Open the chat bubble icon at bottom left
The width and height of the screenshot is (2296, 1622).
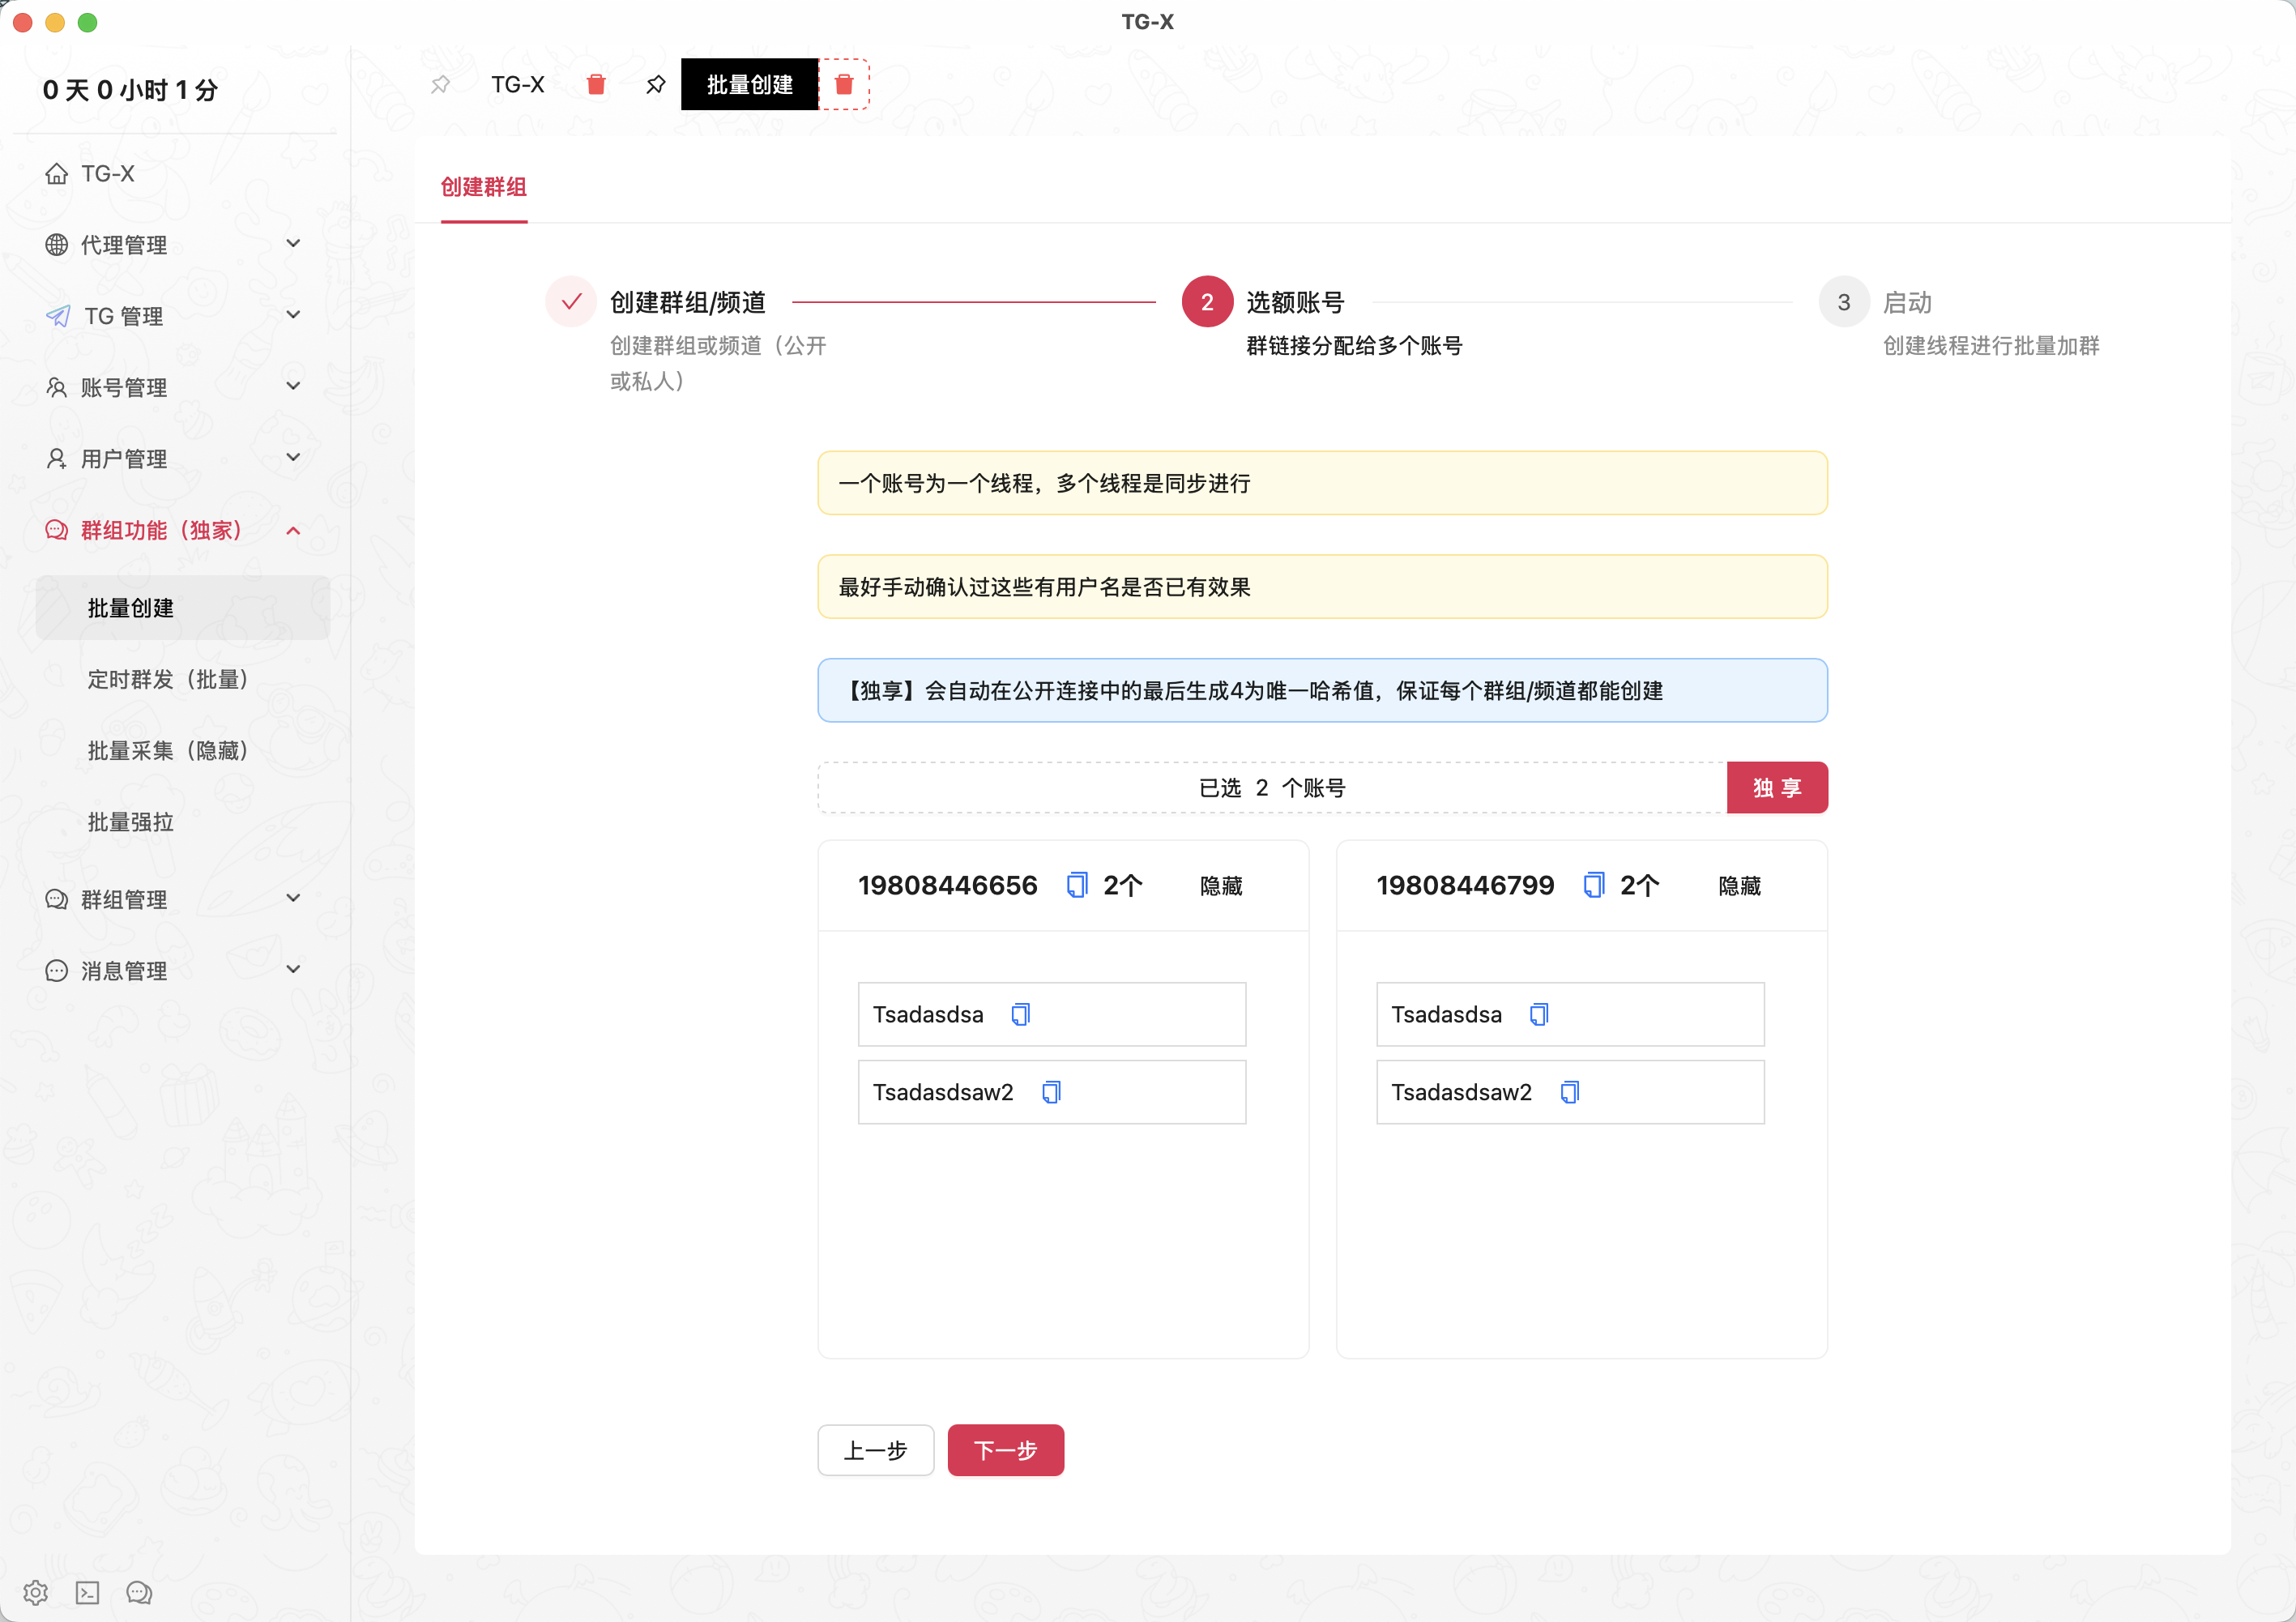click(139, 1592)
